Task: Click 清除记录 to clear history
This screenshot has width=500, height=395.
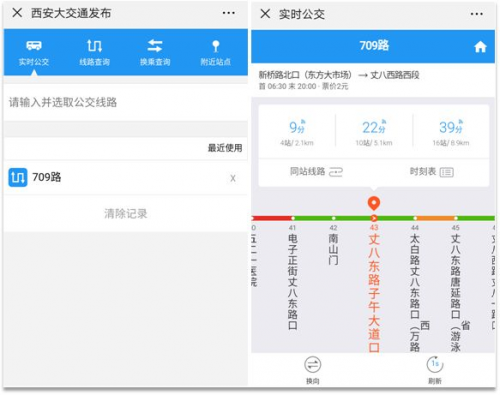Action: point(126,214)
